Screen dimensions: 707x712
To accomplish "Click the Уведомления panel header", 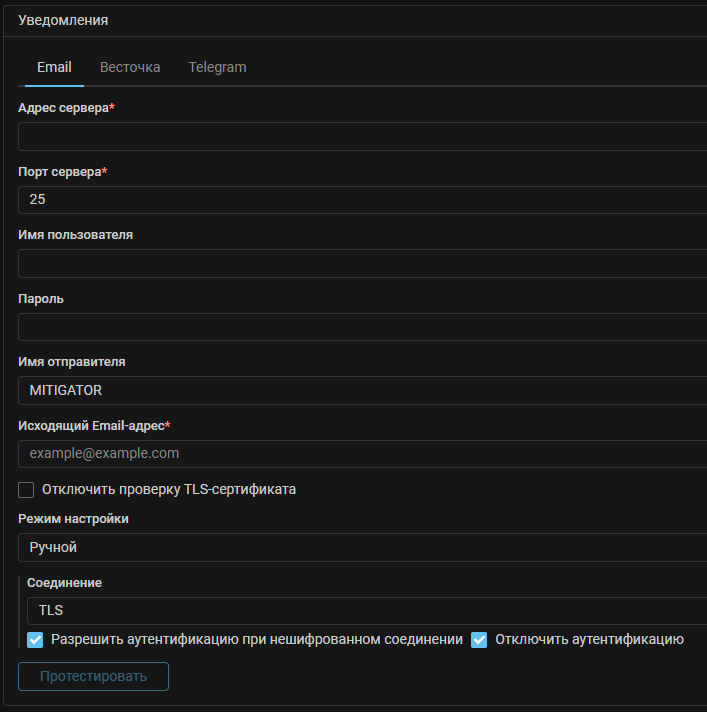I will pyautogui.click(x=64, y=20).
